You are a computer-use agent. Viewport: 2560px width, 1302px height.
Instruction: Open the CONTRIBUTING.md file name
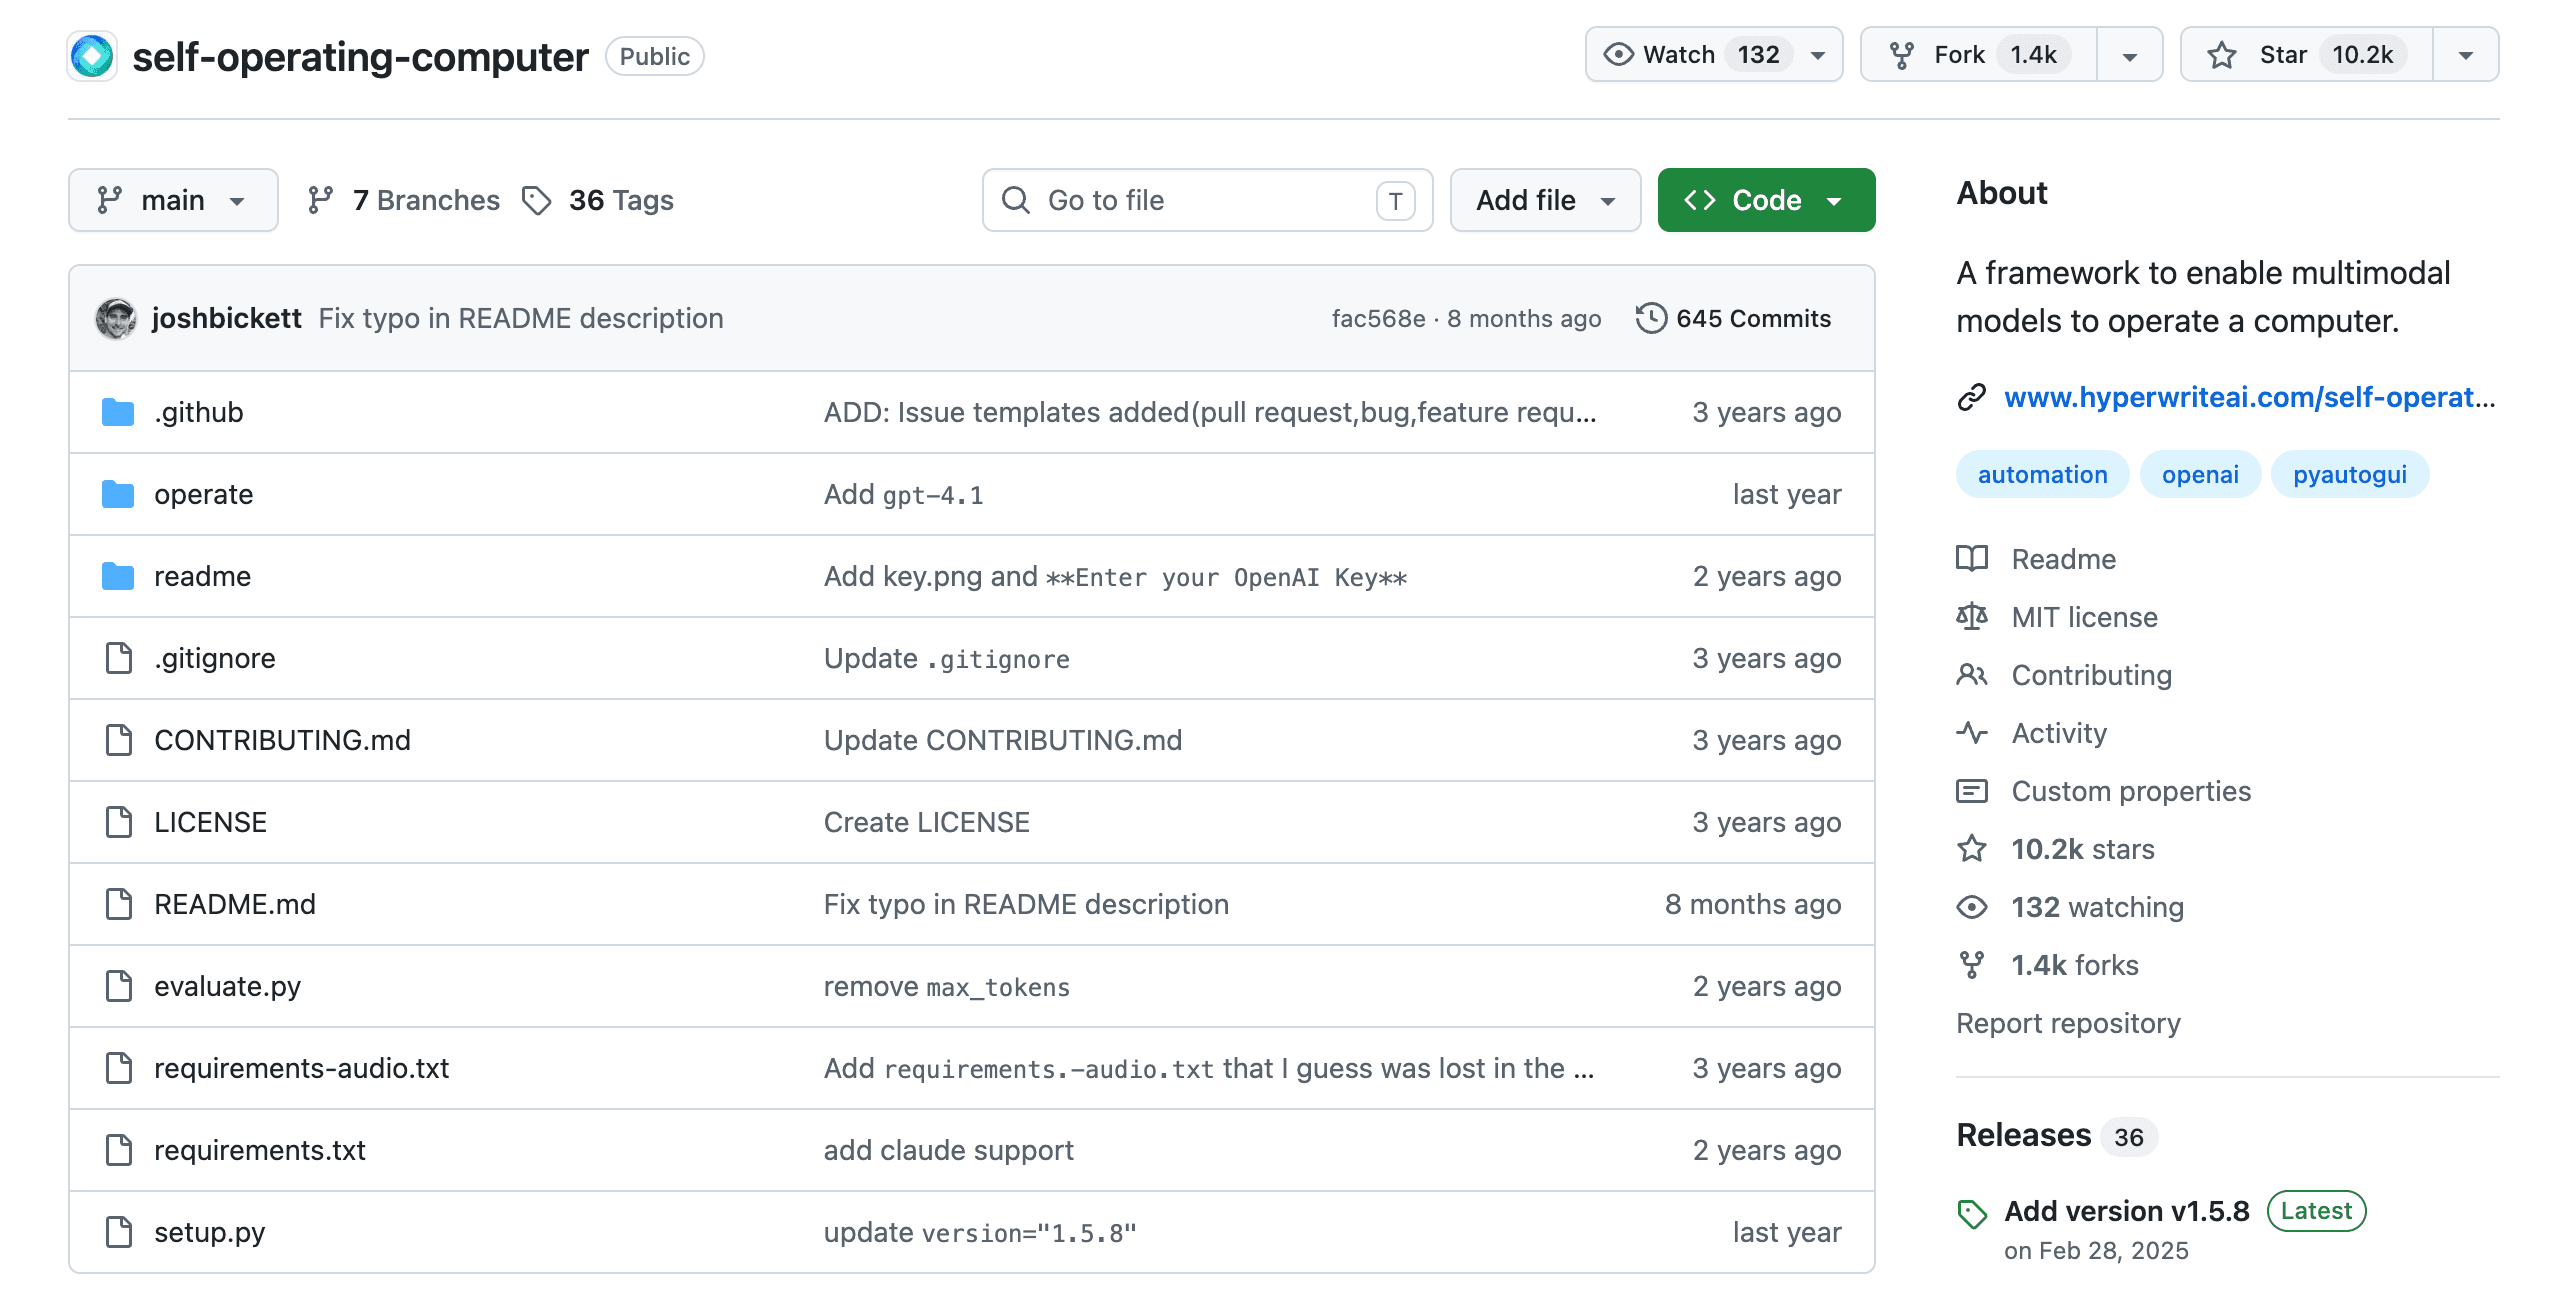(x=282, y=740)
